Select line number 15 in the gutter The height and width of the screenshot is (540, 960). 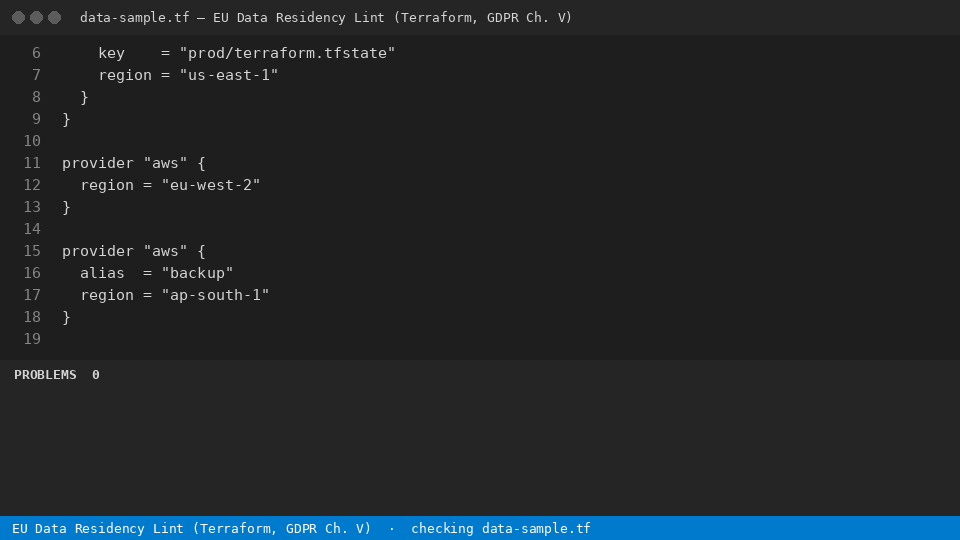32,251
